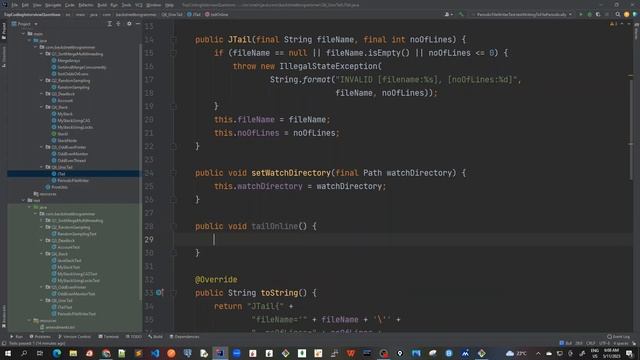Open MyStackUsingCAS class in tree
The image size is (640, 360).
(71, 120)
